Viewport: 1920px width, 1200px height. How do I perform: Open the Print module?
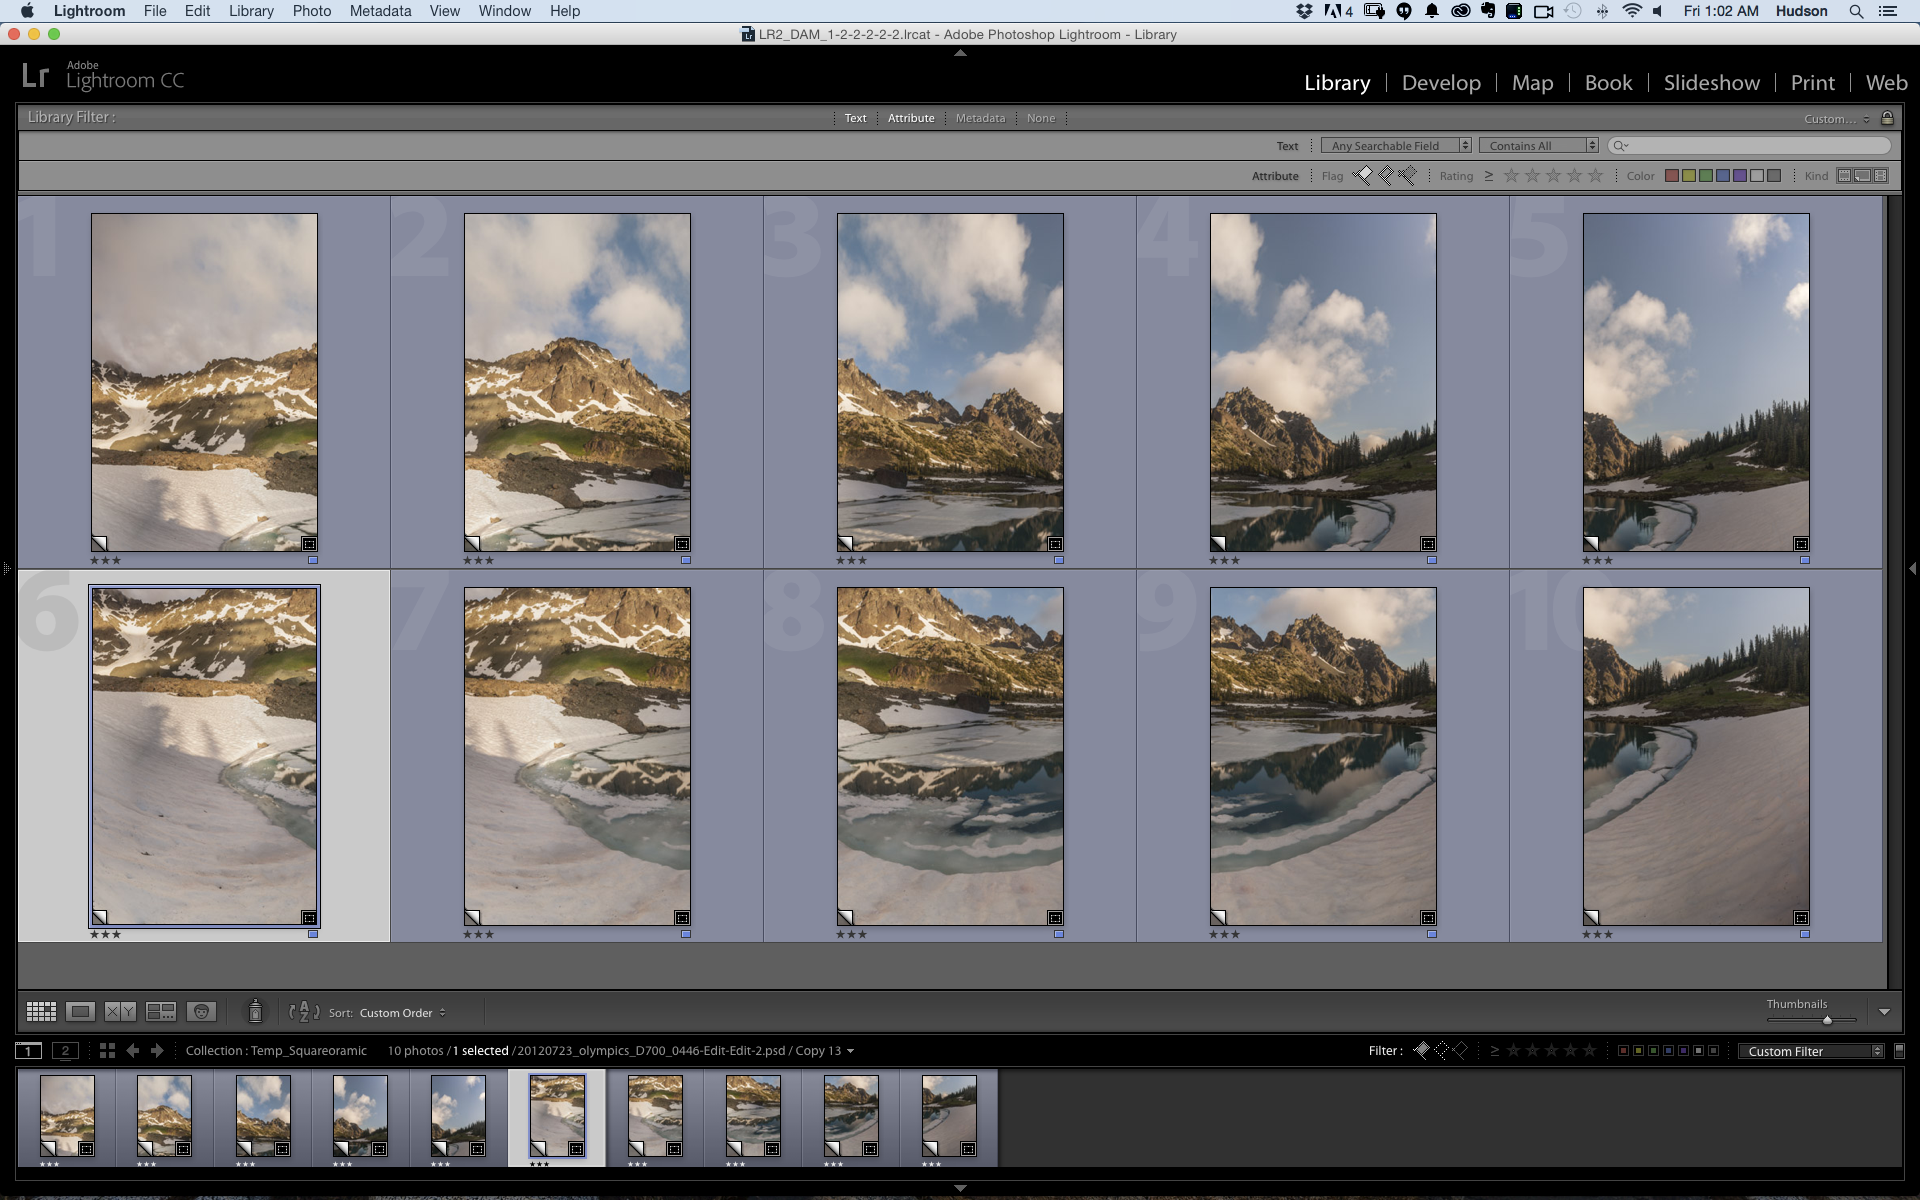point(1812,83)
